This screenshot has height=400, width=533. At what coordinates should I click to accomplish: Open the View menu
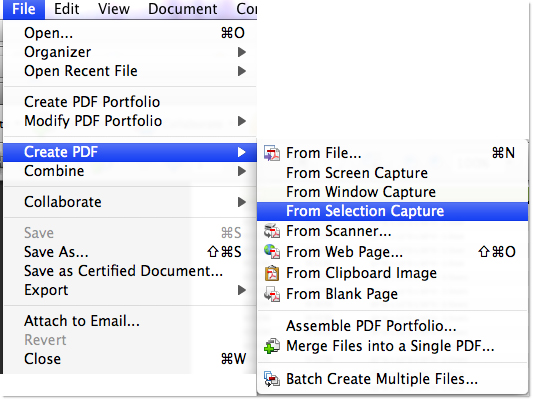114,9
